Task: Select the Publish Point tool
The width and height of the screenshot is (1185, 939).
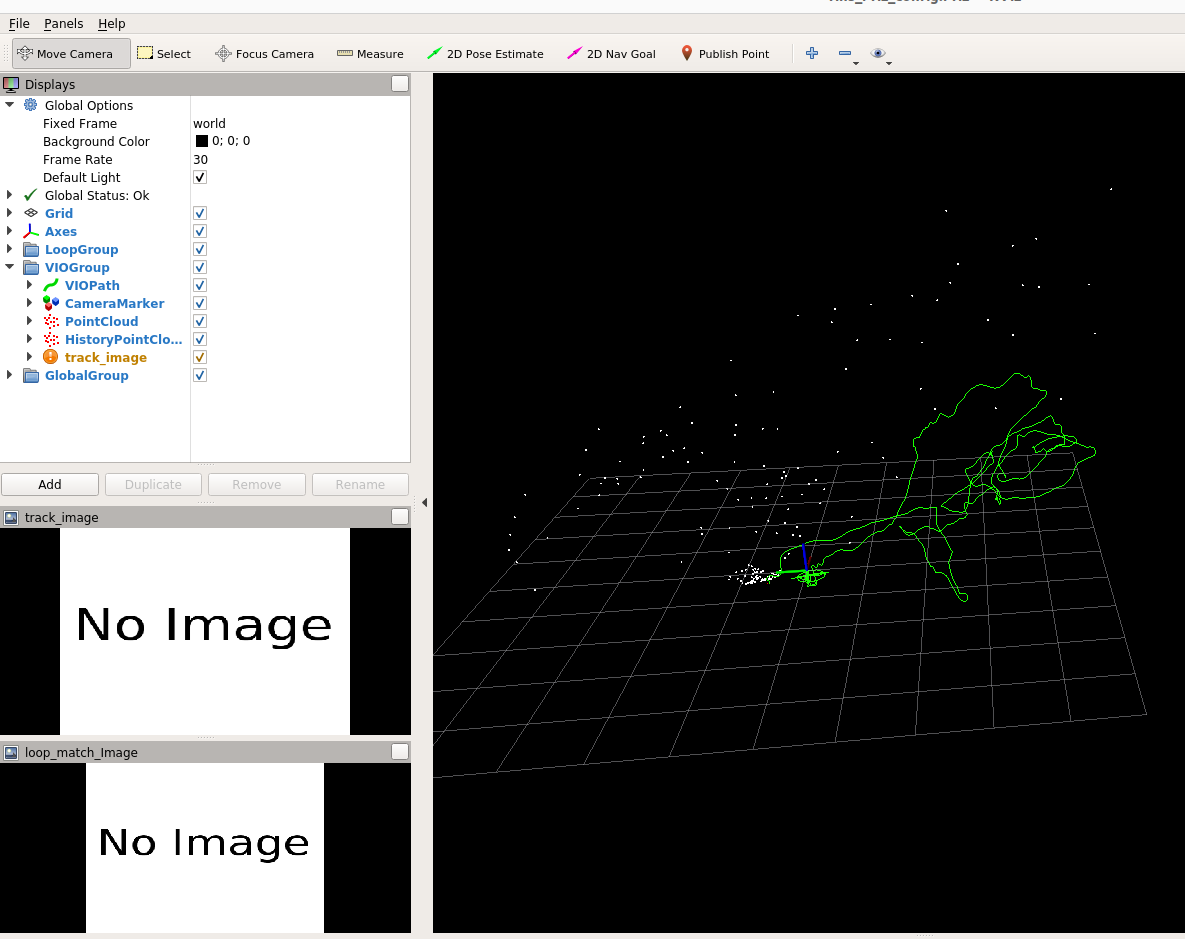Action: [725, 54]
